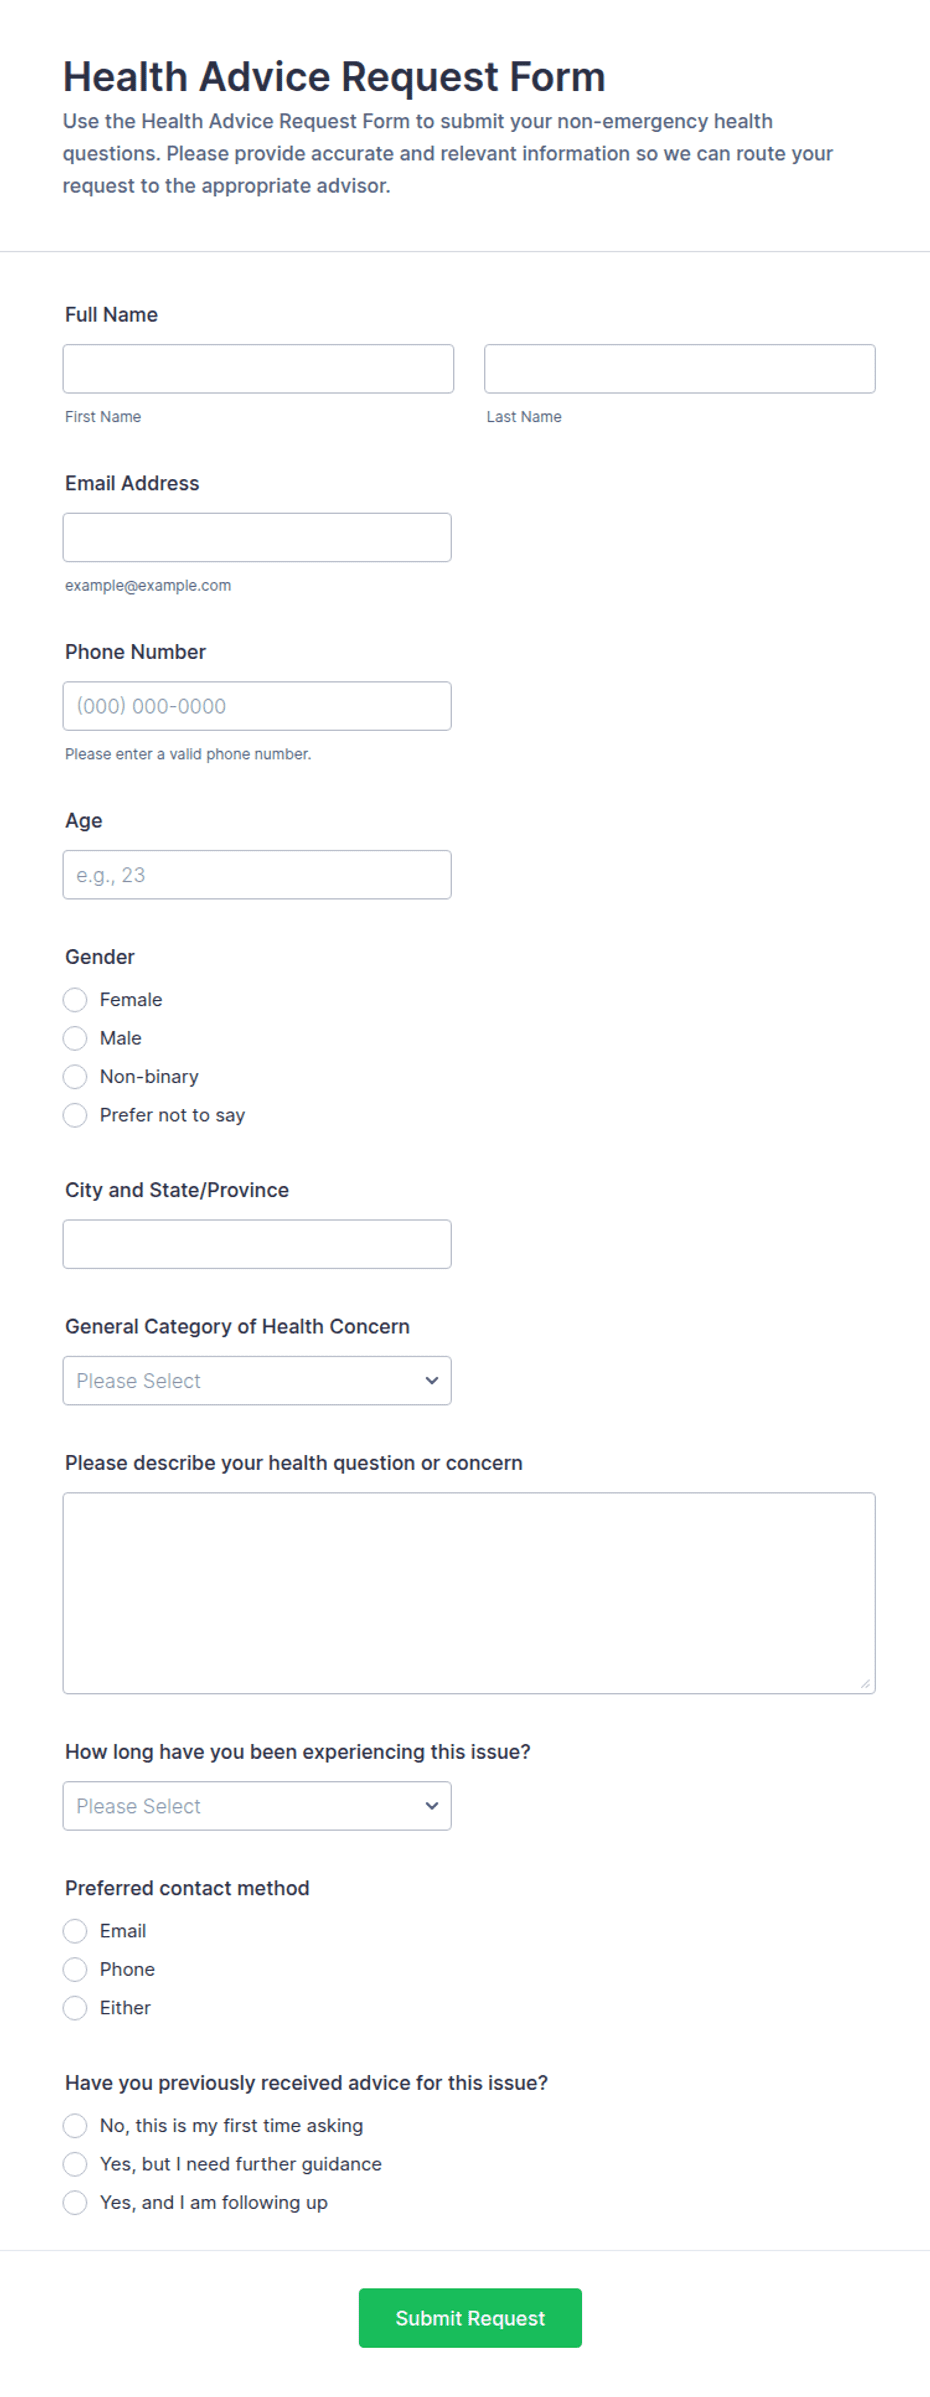Choose Phone as preferred contact method
930x2397 pixels.
pyautogui.click(x=75, y=1969)
